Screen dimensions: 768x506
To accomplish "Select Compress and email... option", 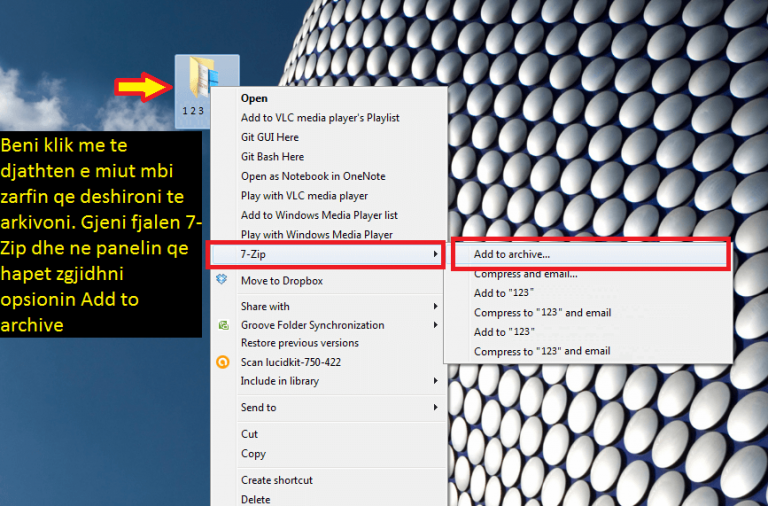I will (525, 274).
